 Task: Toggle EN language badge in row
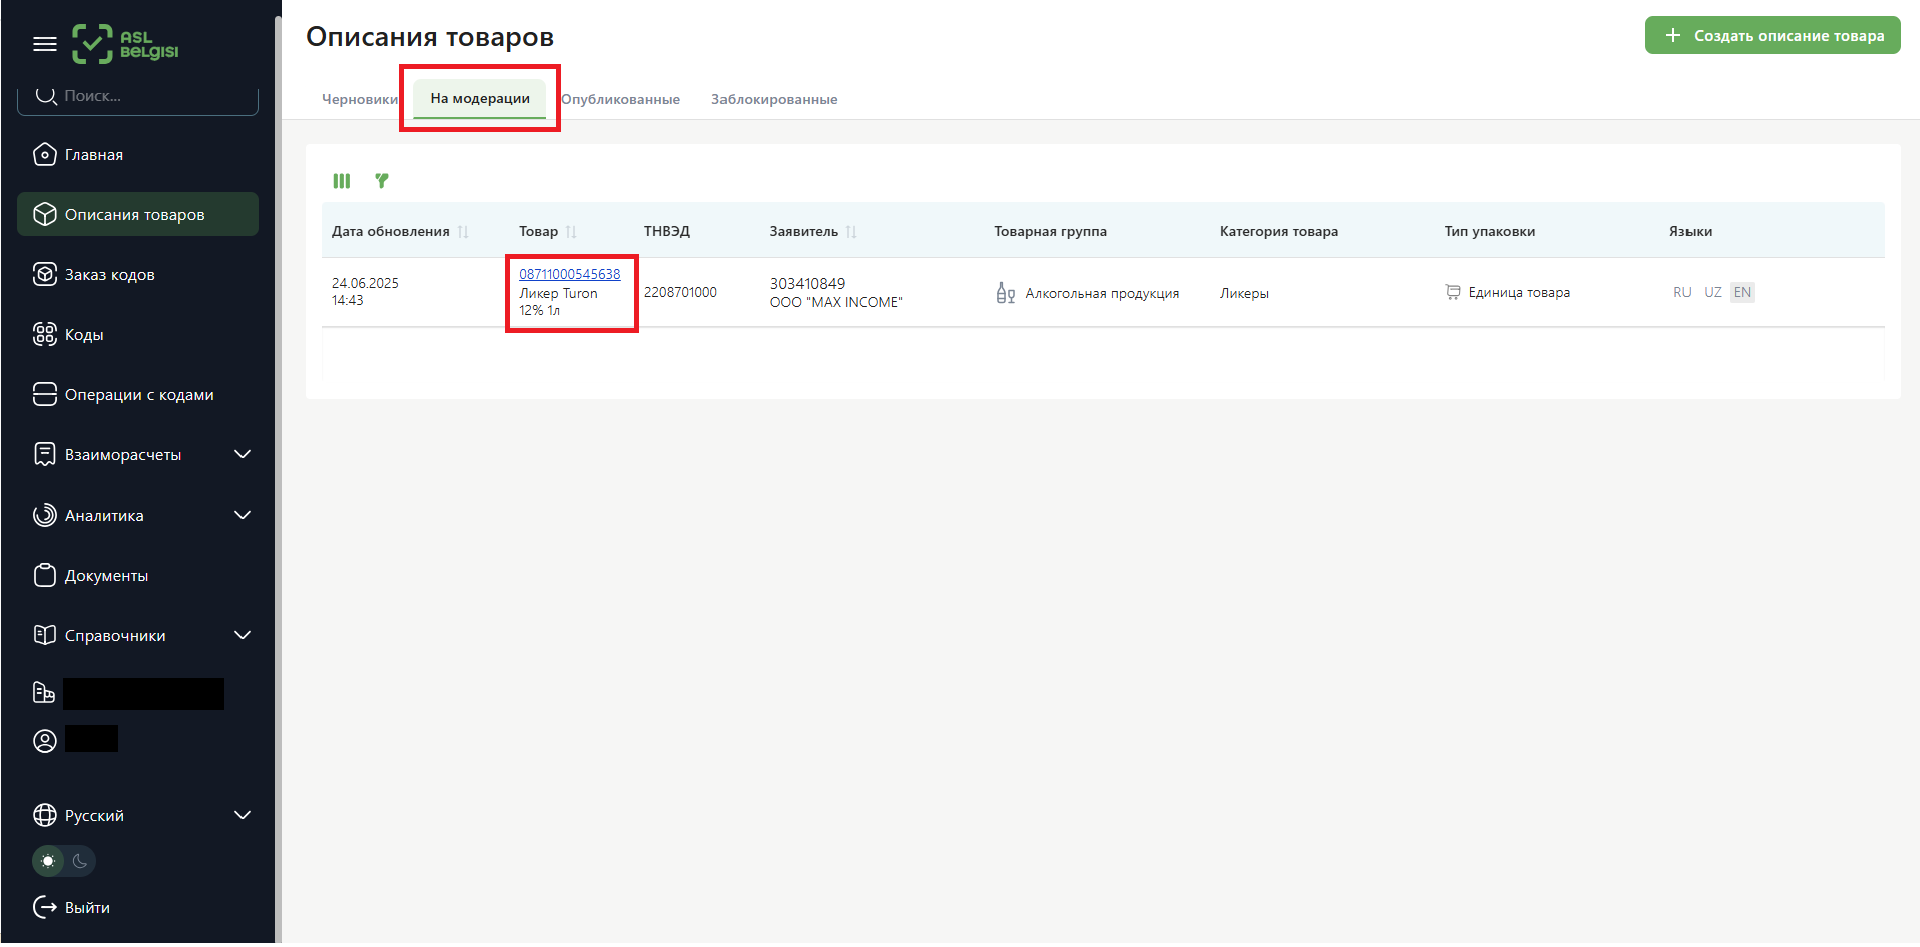[x=1742, y=292]
